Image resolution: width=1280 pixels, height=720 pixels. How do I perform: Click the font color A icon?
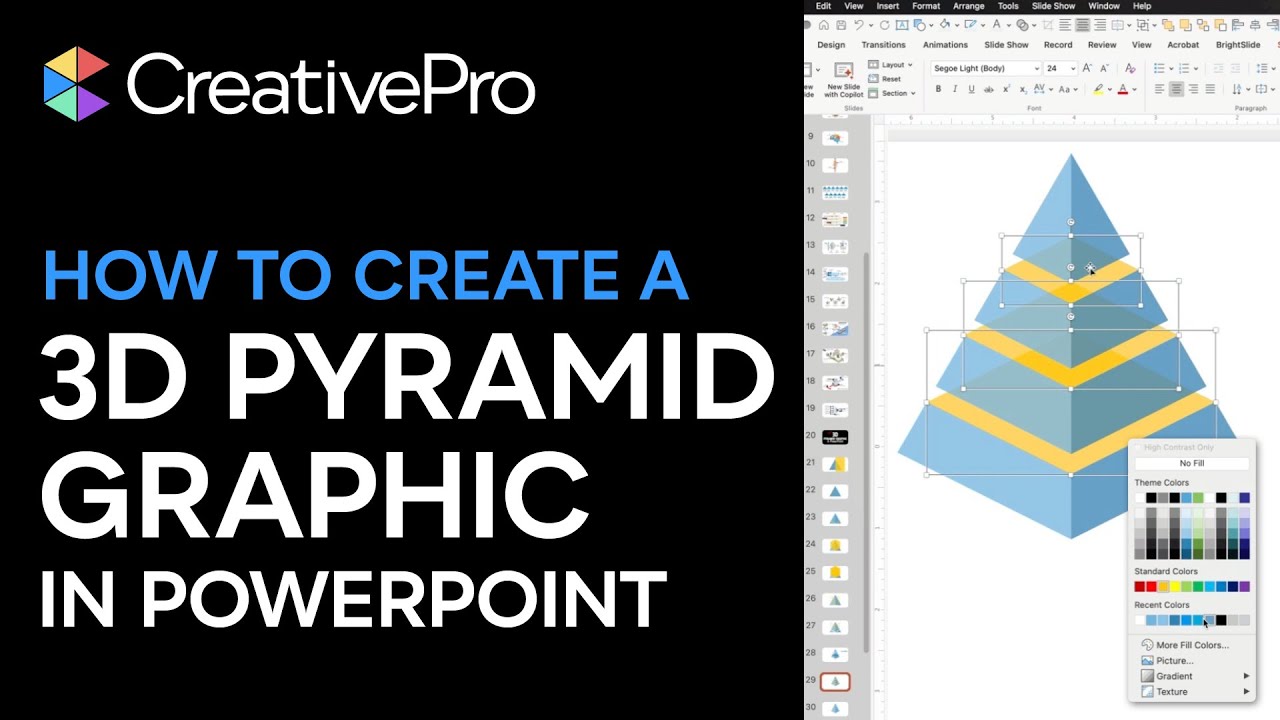point(1123,89)
